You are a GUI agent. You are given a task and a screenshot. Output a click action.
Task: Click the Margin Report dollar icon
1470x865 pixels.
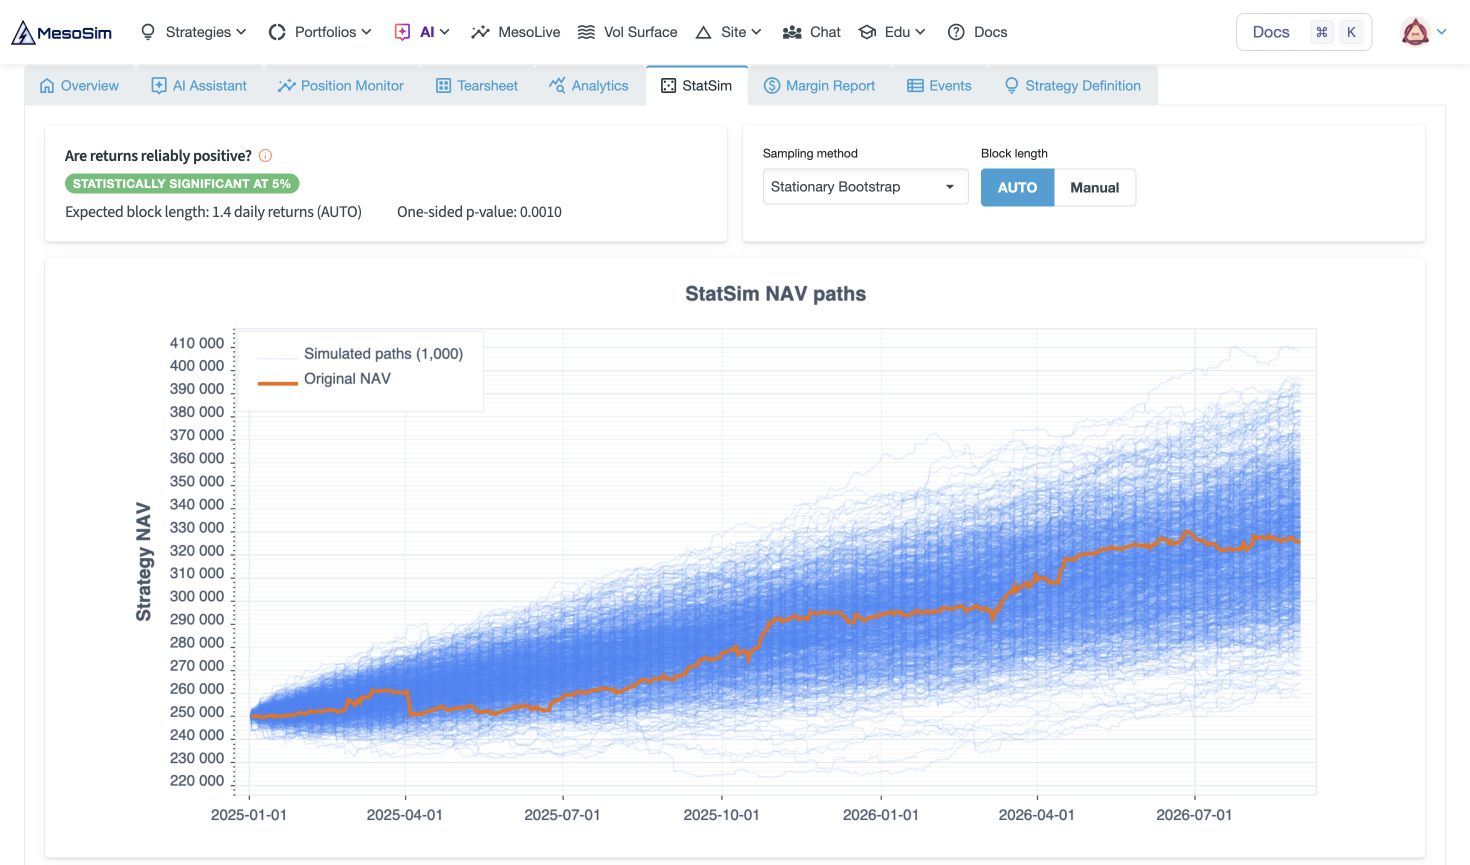[772, 86]
